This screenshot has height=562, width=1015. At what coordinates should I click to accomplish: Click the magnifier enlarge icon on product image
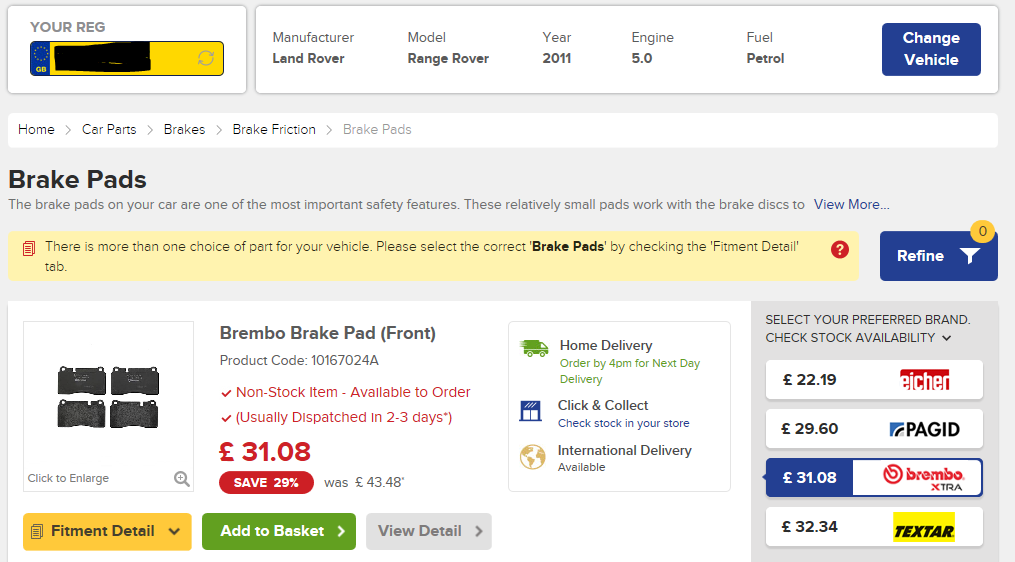point(182,478)
